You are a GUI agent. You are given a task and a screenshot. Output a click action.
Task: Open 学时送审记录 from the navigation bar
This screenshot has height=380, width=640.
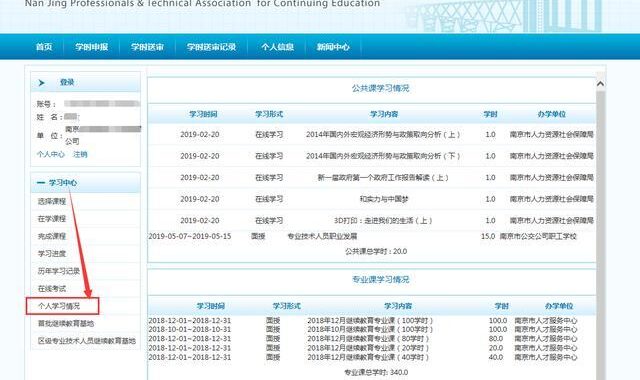pos(211,47)
